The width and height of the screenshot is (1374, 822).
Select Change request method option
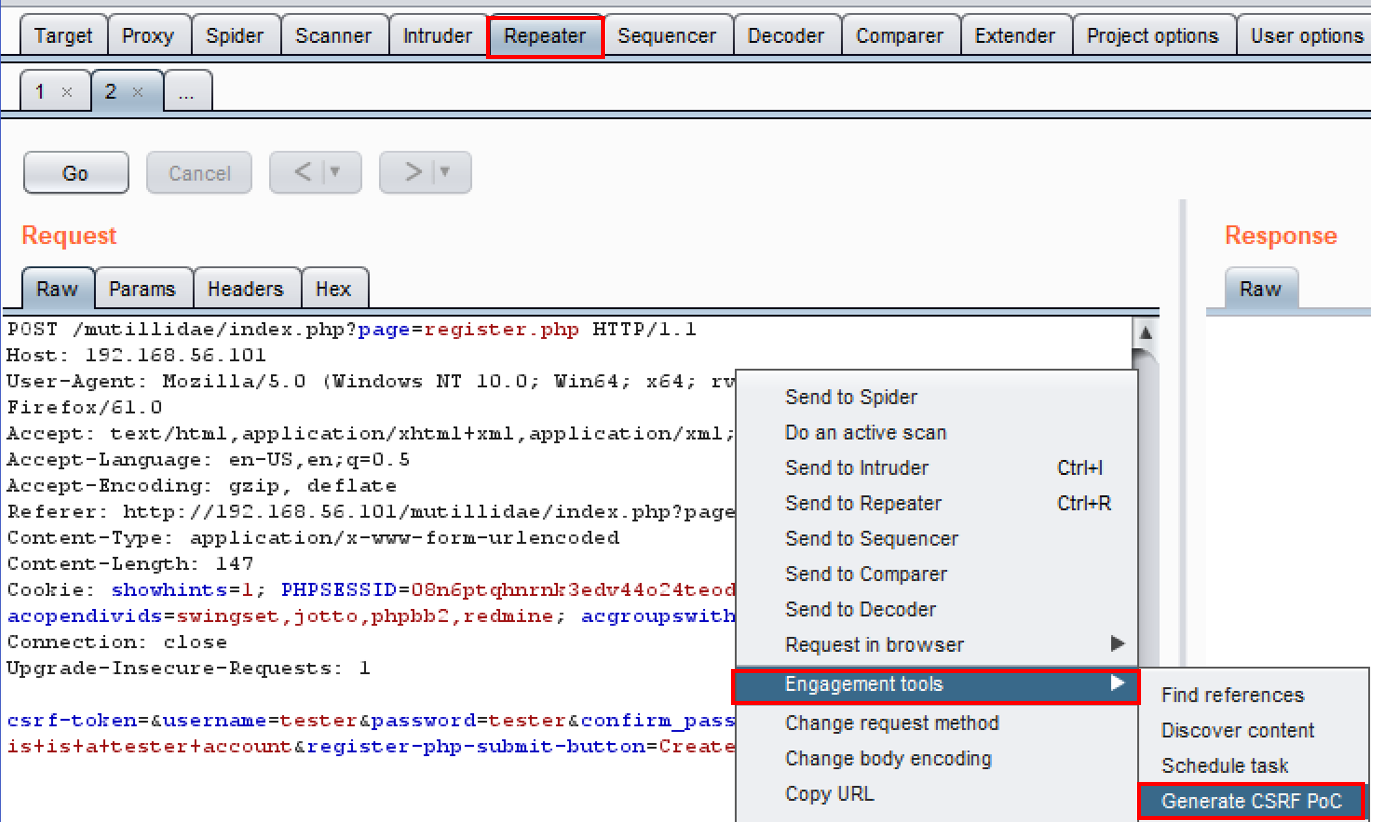tap(891, 723)
